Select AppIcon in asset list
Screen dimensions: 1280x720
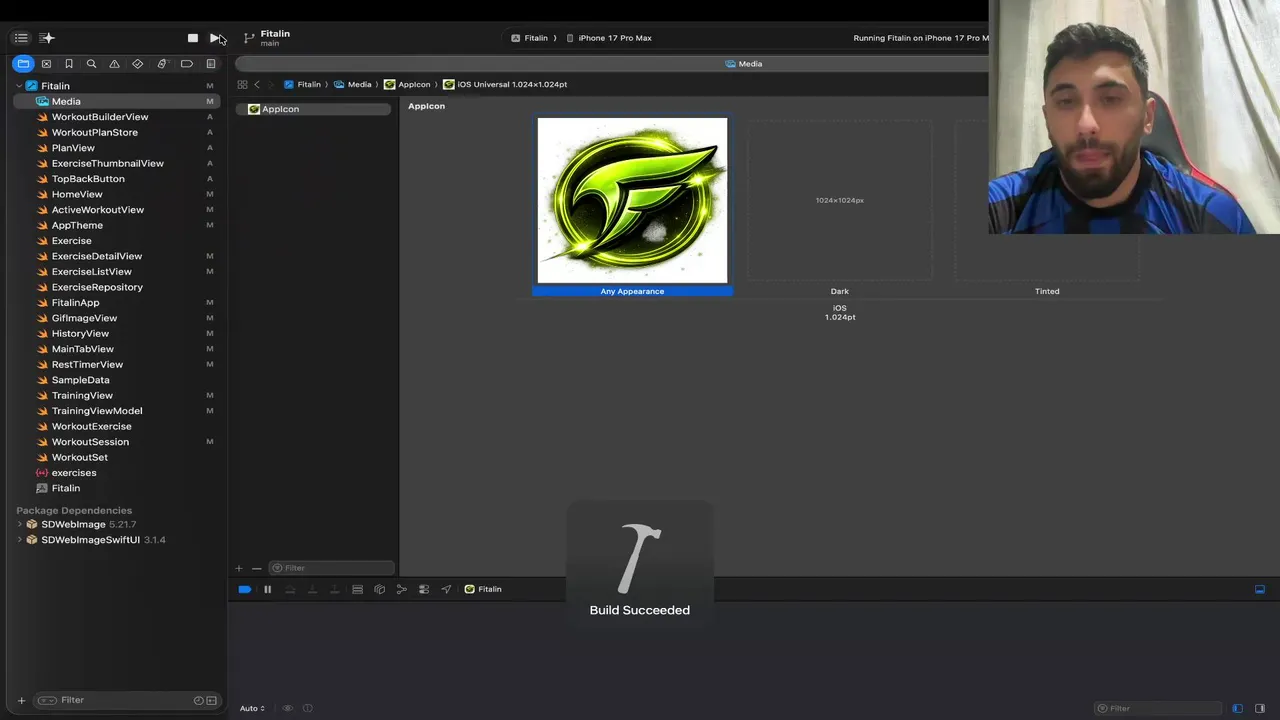[314, 109]
